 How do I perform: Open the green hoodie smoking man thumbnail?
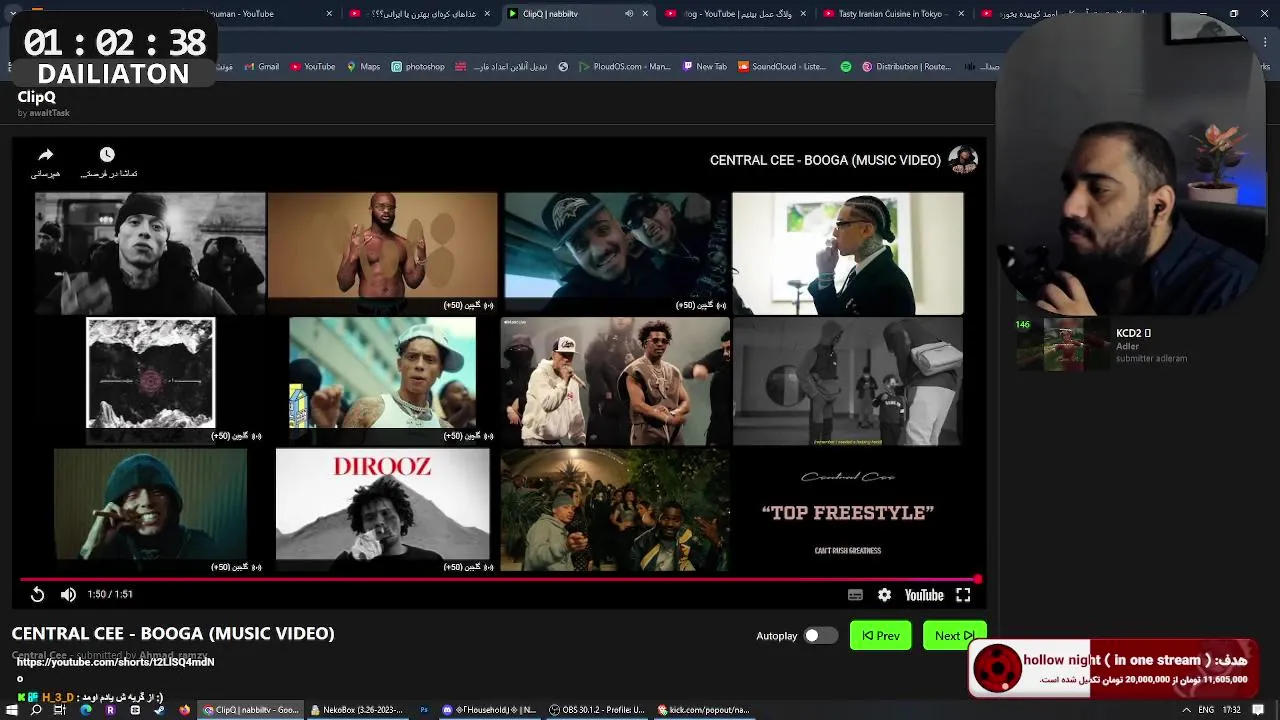pyautogui.click(x=150, y=504)
